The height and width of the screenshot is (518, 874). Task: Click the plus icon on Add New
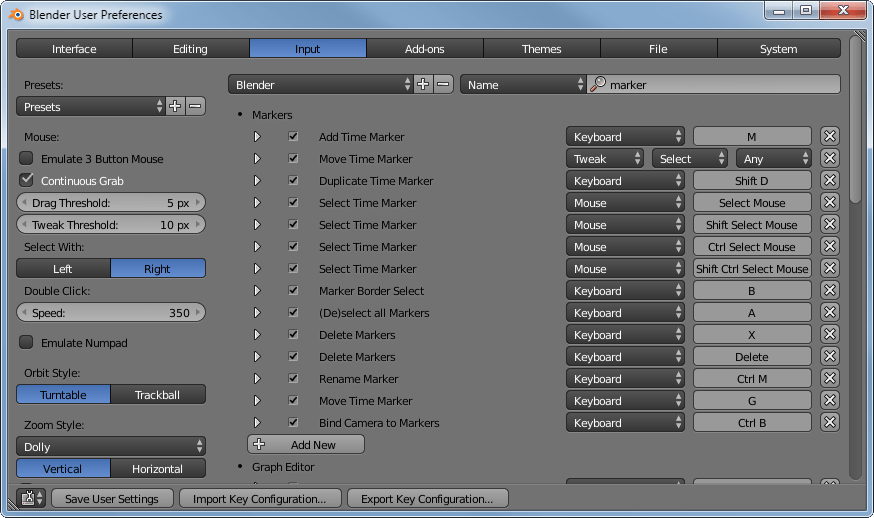click(x=259, y=444)
